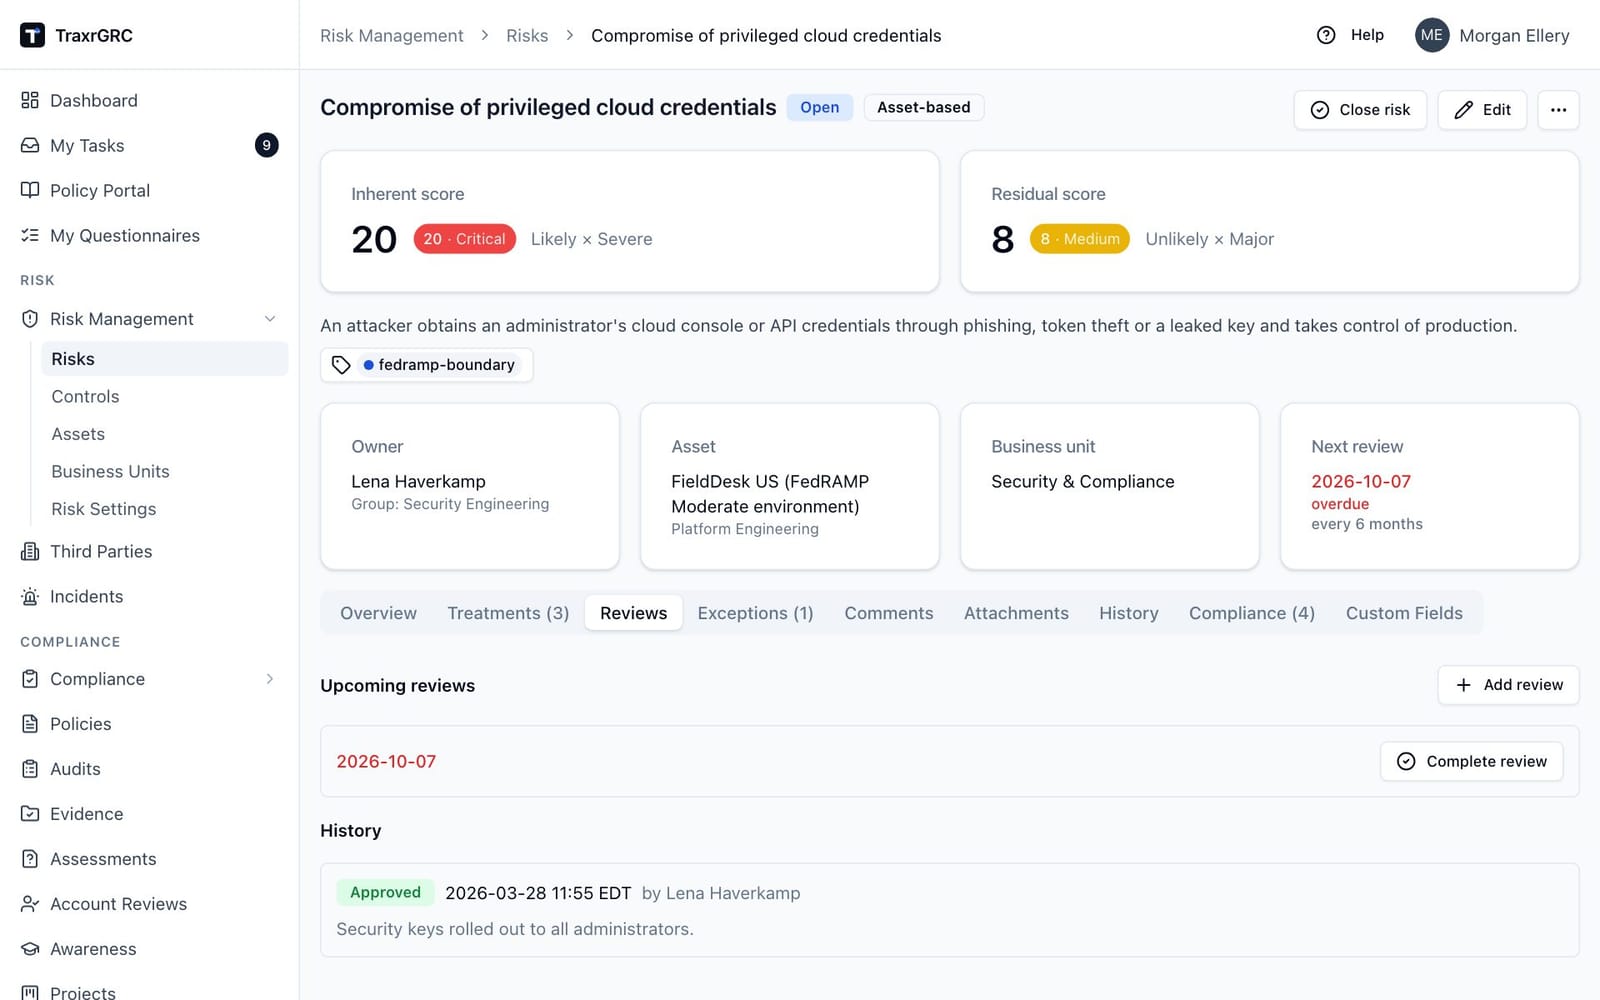Click the My Tasks inbox icon
Image resolution: width=1600 pixels, height=1000 pixels.
(30, 145)
